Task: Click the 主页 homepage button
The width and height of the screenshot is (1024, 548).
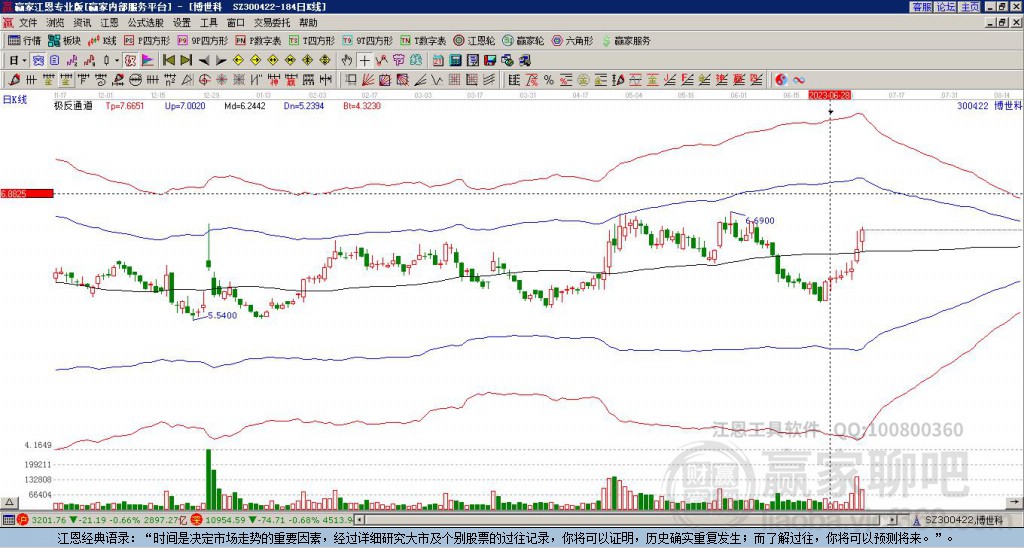Action: pos(970,7)
